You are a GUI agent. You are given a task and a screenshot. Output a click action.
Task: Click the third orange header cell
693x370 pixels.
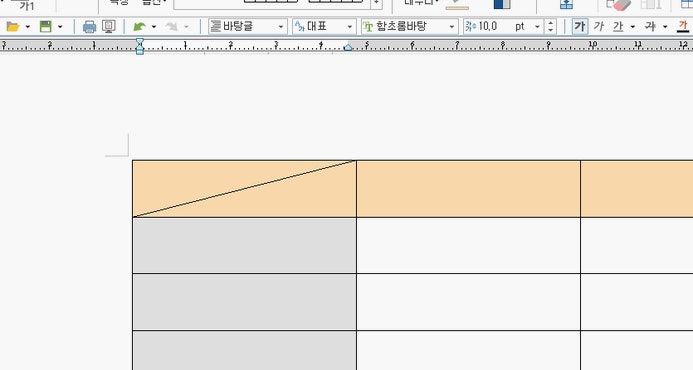(x=637, y=189)
